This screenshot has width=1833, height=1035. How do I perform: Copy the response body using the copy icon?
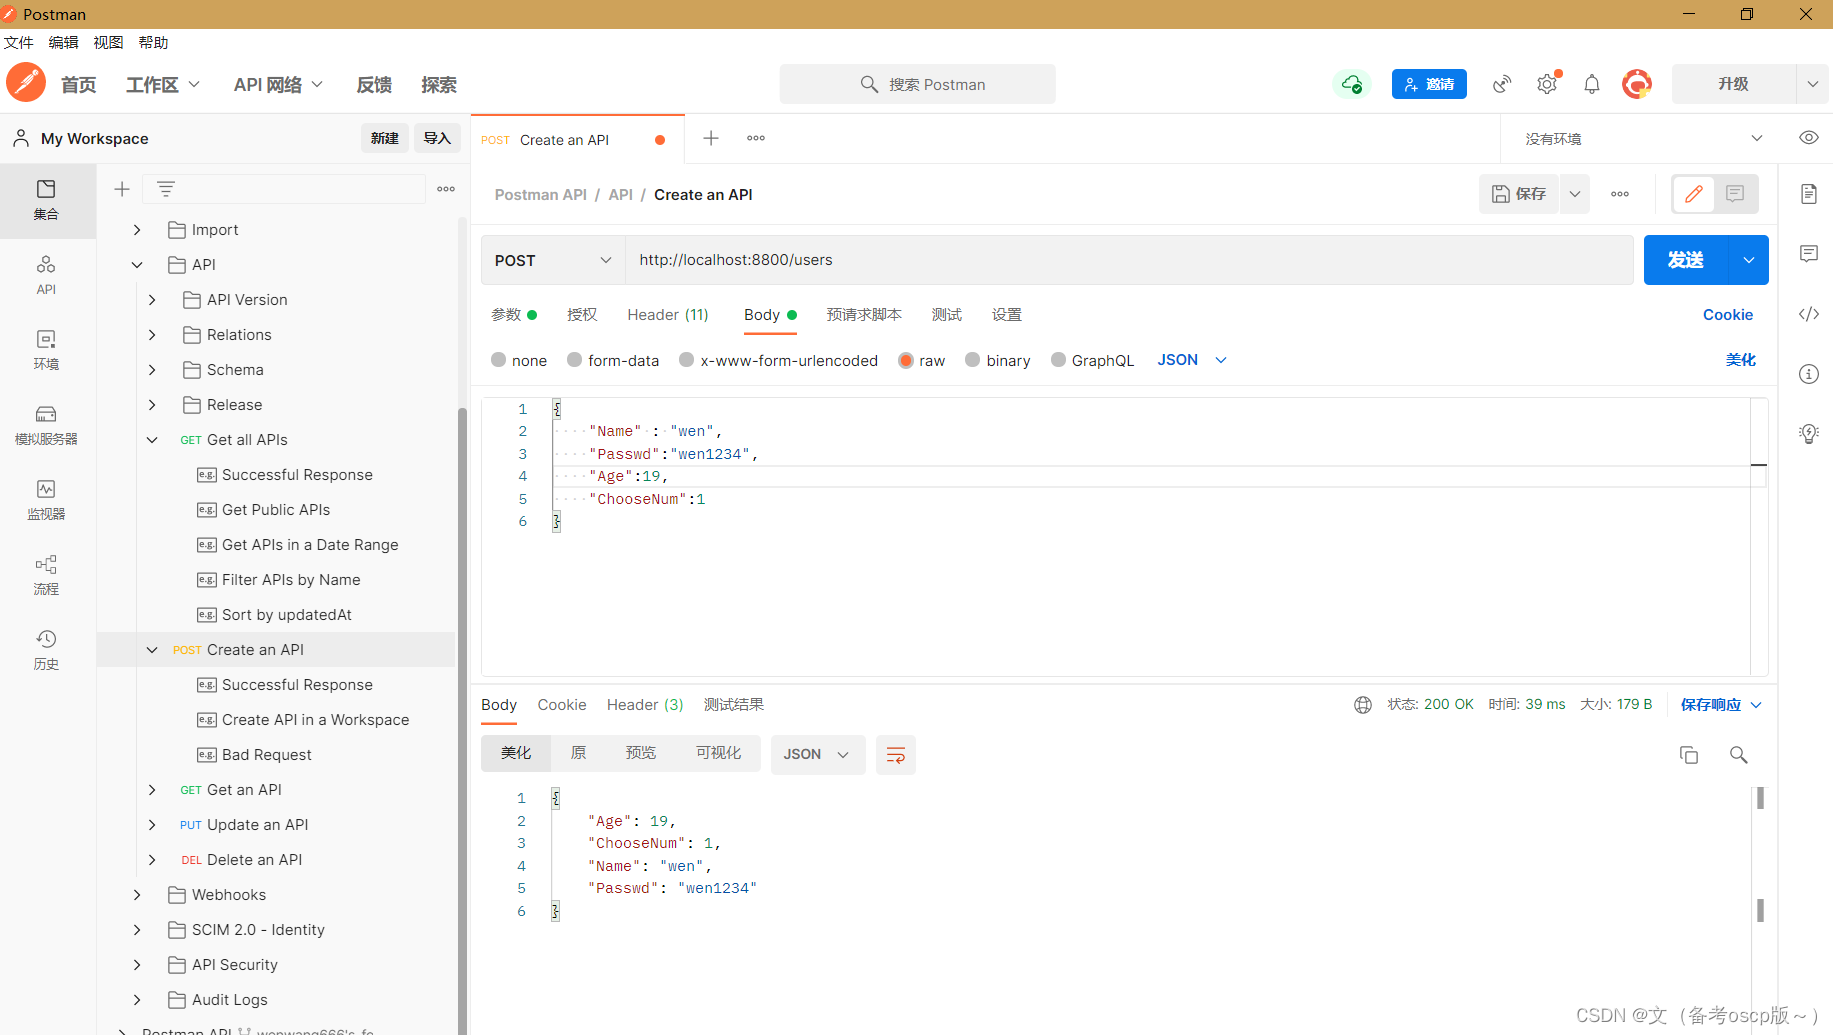pyautogui.click(x=1689, y=755)
